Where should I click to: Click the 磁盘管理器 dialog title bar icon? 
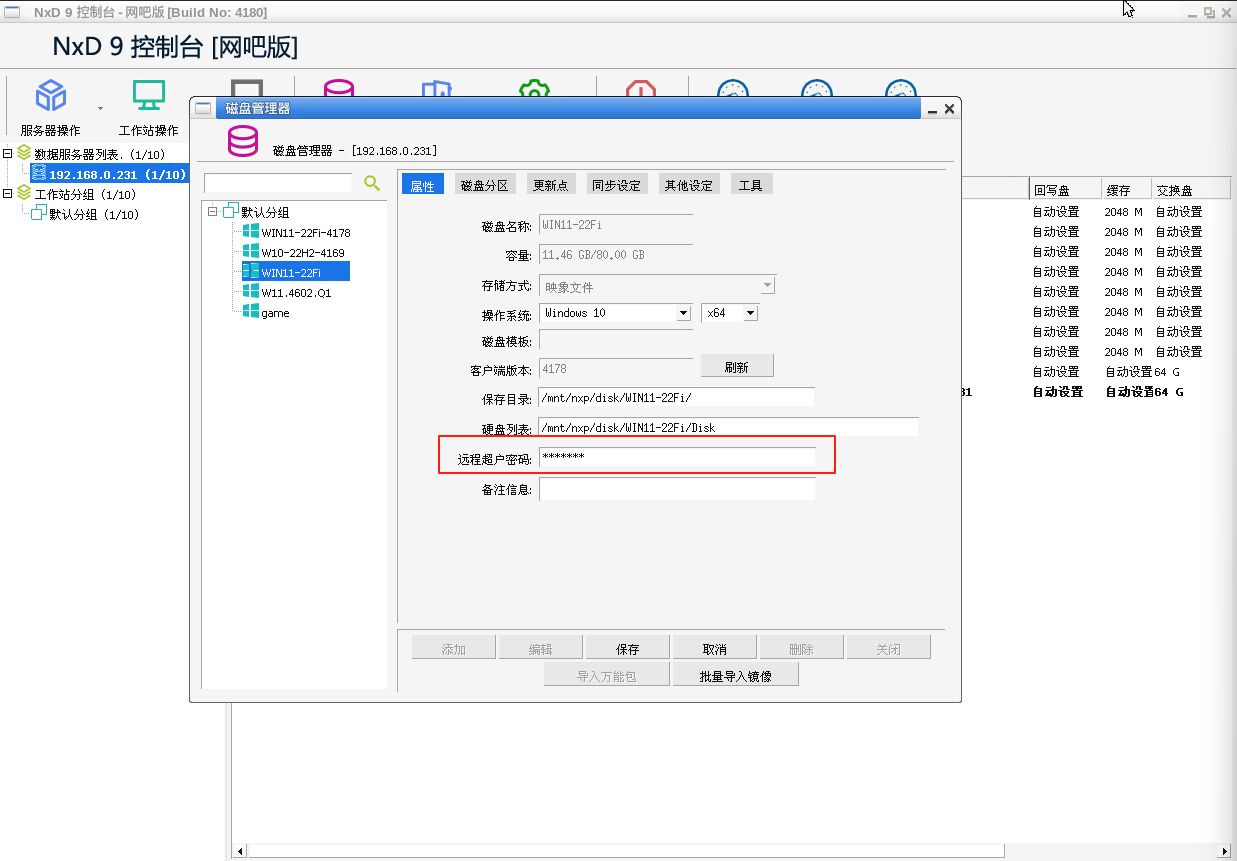tap(204, 108)
